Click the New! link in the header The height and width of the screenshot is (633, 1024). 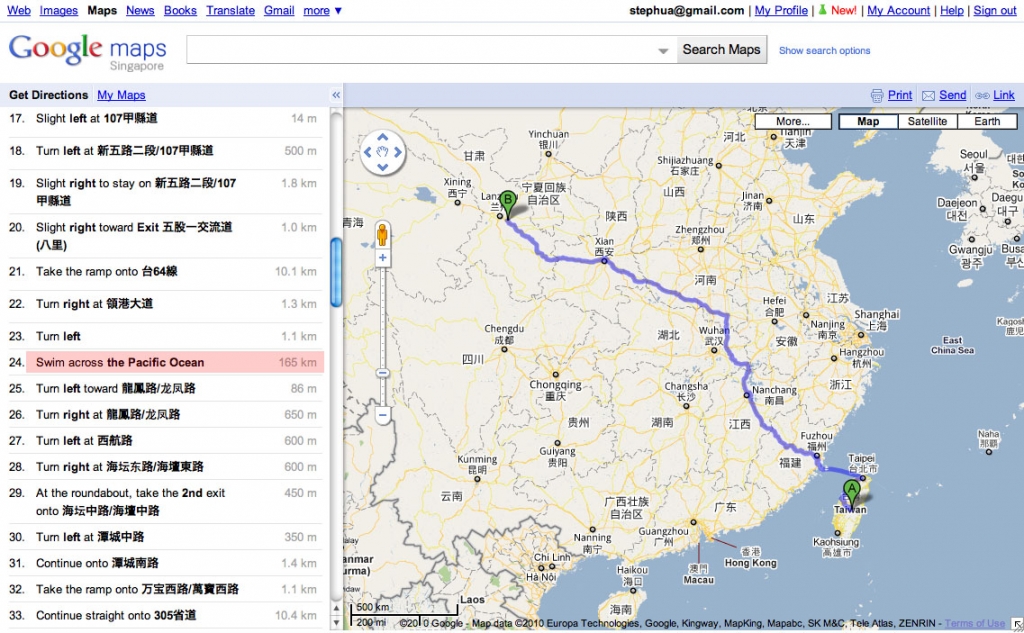click(x=843, y=10)
